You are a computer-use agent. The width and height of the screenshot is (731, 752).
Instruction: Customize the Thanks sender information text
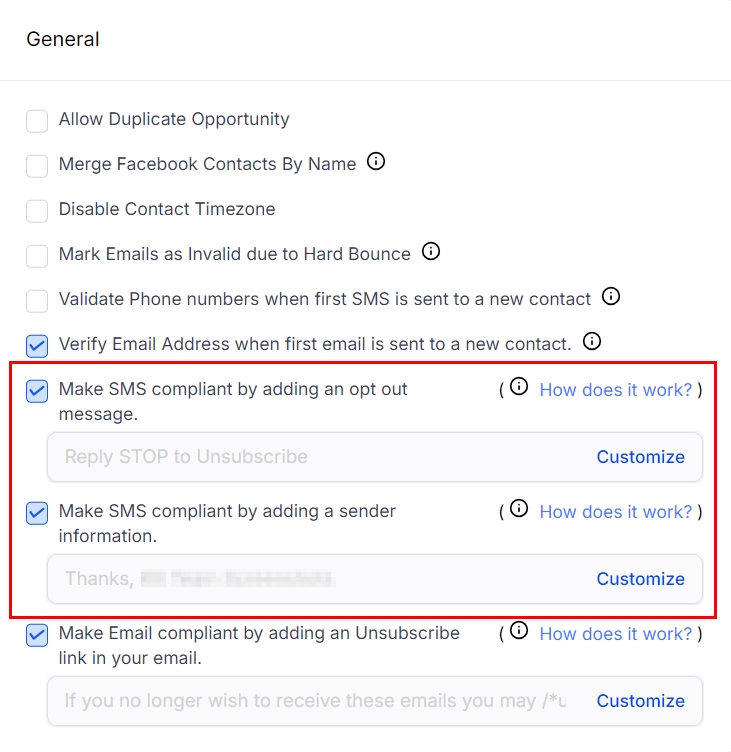pos(640,579)
